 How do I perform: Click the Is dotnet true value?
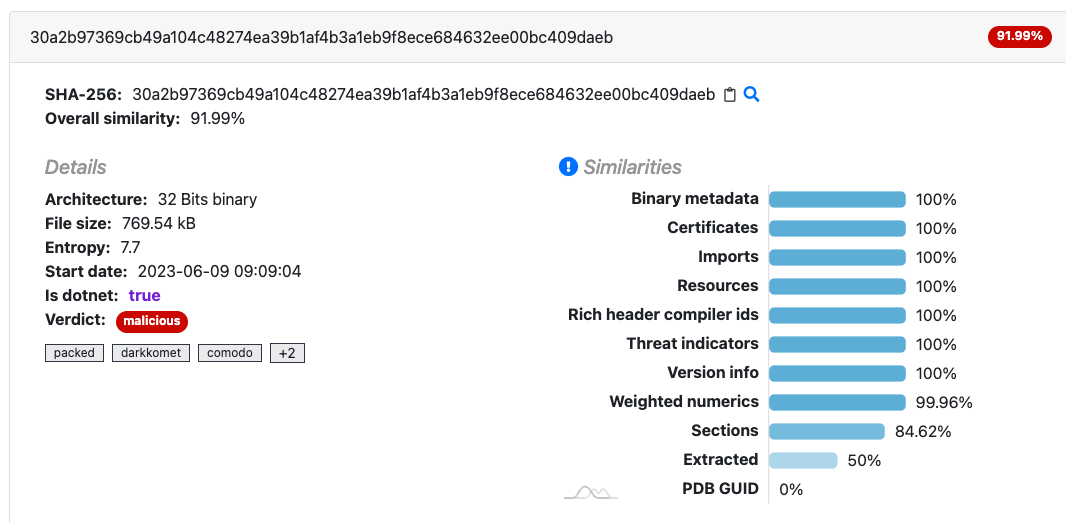tap(144, 295)
